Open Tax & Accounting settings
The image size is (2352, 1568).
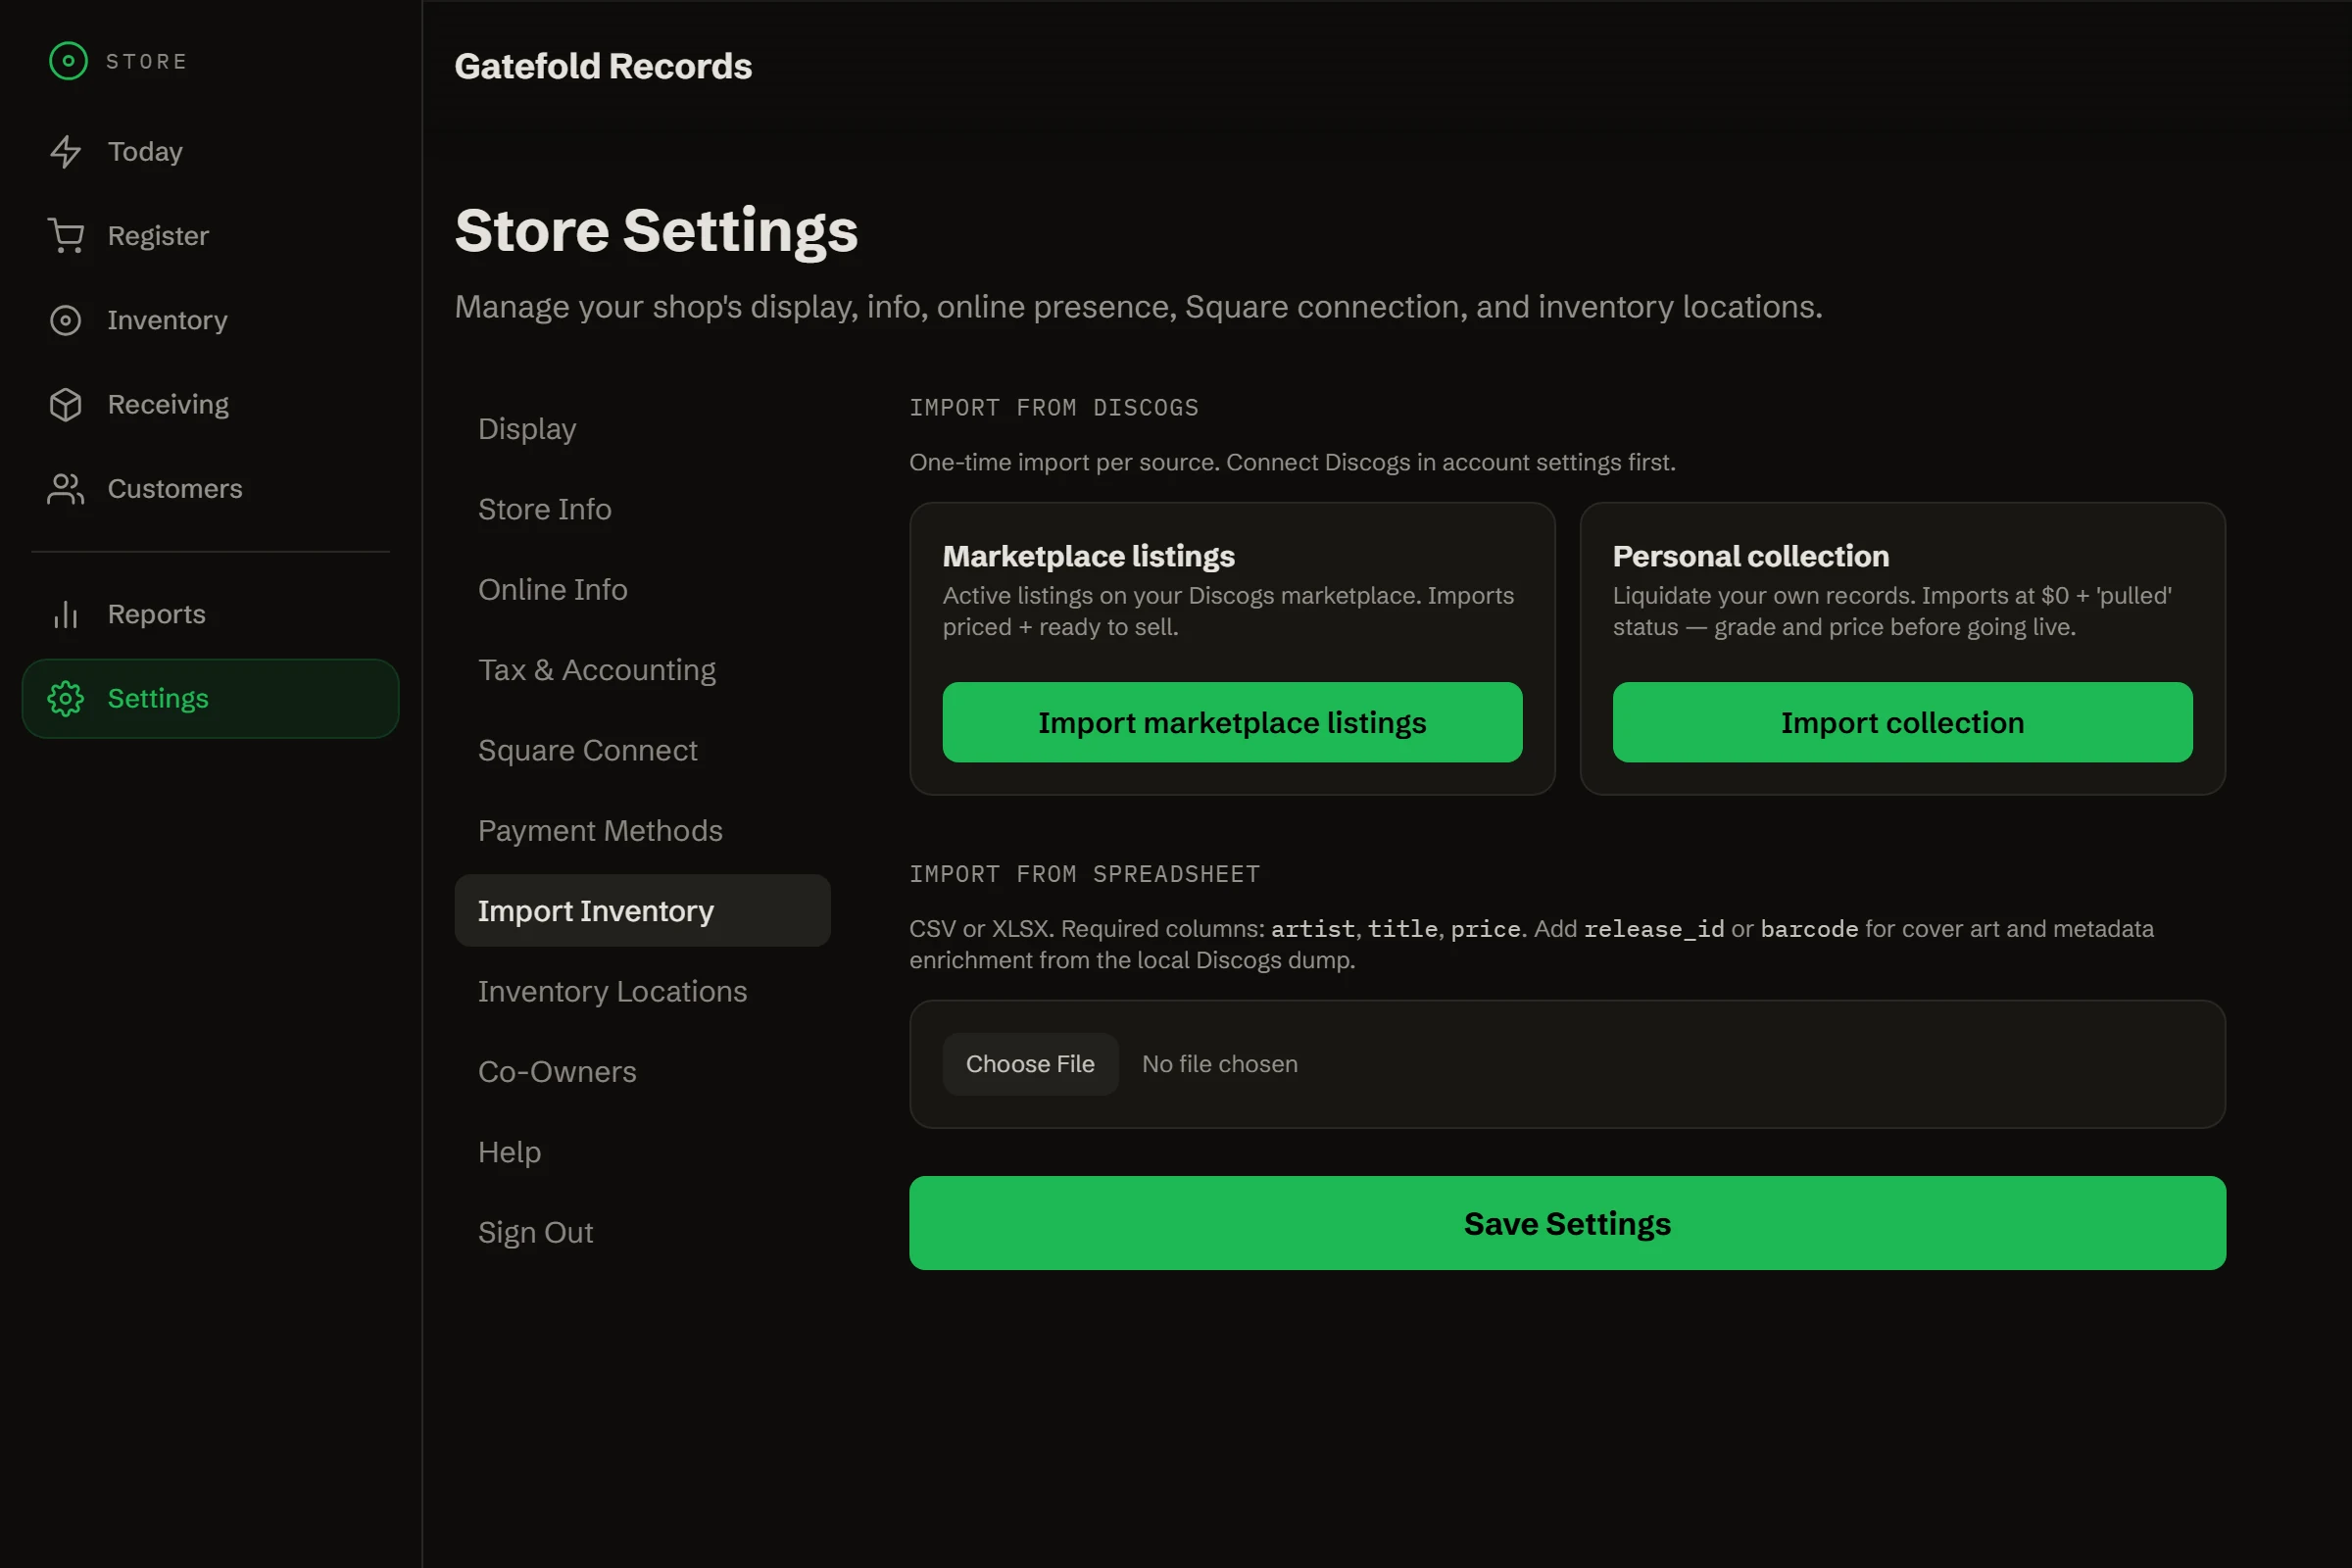(x=642, y=670)
